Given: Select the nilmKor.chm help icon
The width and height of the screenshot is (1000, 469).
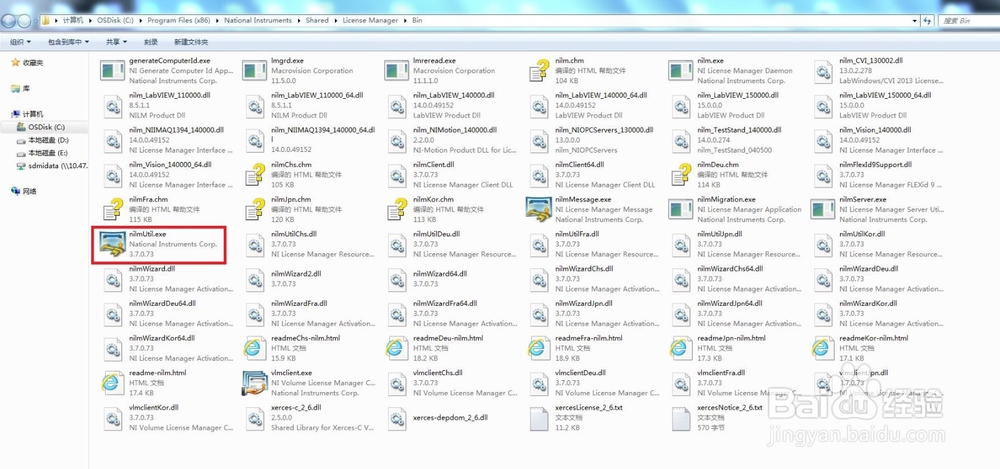Looking at the screenshot, I should click(x=397, y=209).
